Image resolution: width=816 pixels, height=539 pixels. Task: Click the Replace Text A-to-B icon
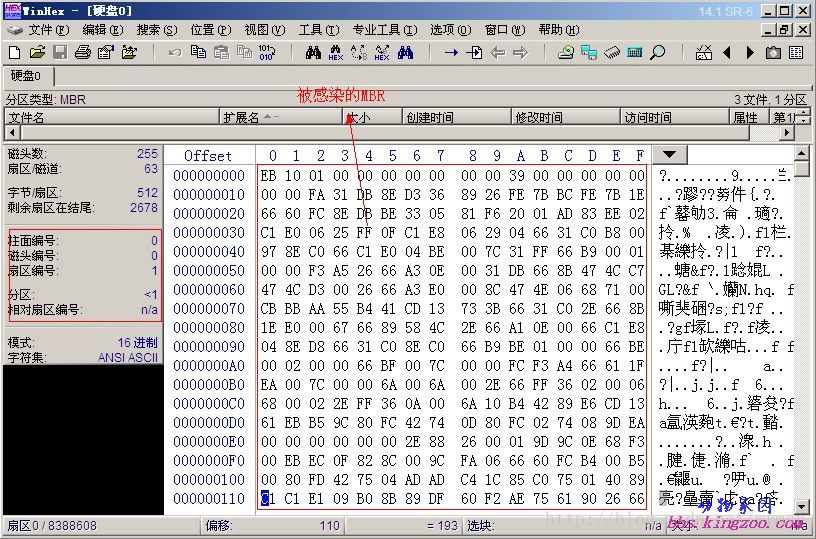click(359, 53)
